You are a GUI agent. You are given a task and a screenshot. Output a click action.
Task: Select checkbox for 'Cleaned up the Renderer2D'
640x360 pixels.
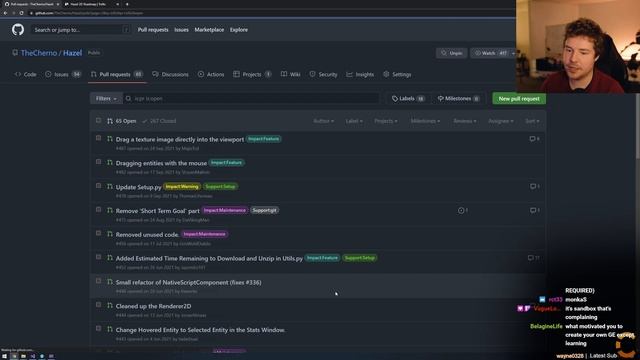[98, 304]
